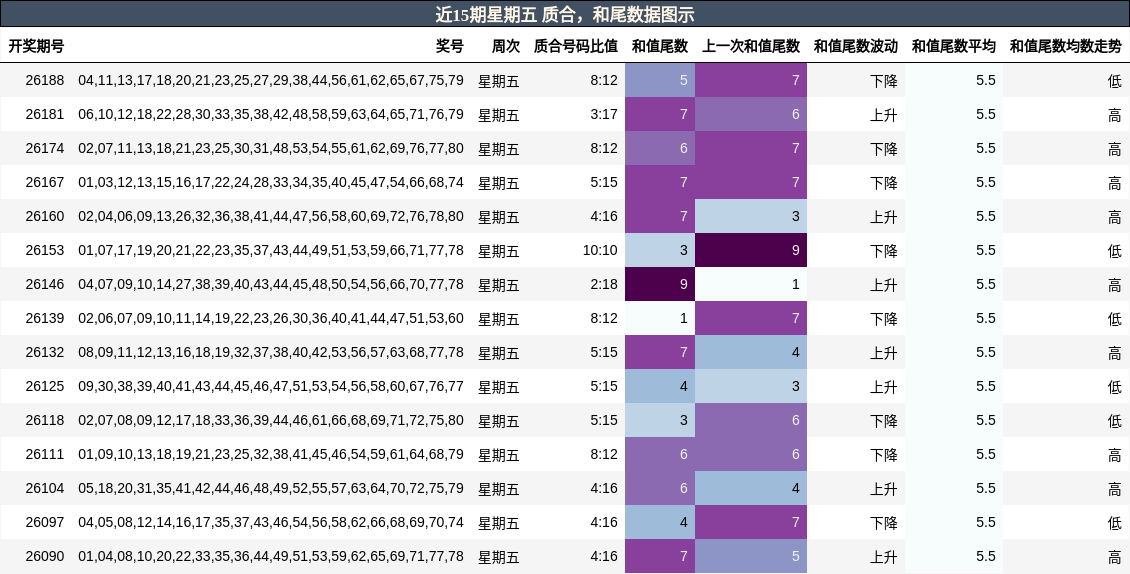Image resolution: width=1130 pixels, height=574 pixels.
Task: Click the 8:12 ratio in row 26111
Action: pyautogui.click(x=604, y=454)
